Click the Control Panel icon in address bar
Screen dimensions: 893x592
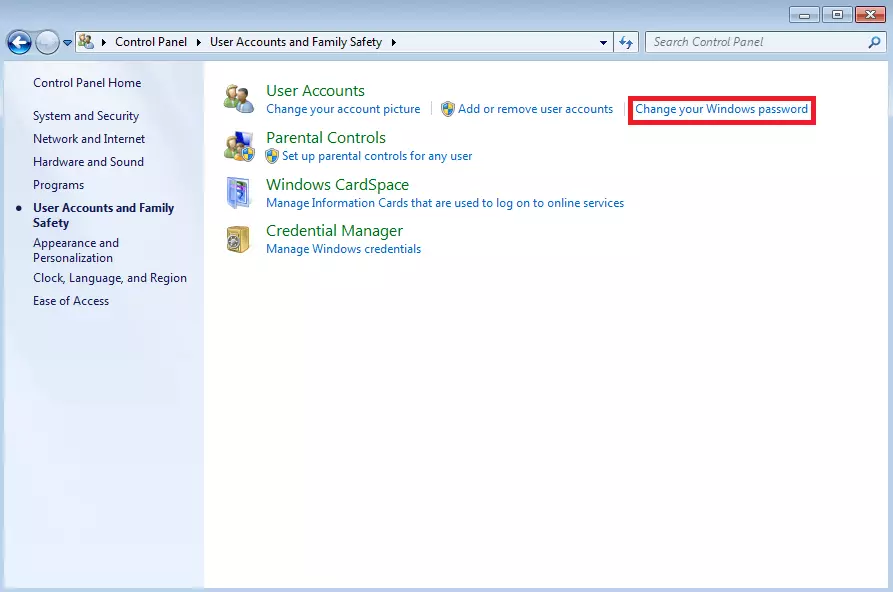point(86,42)
